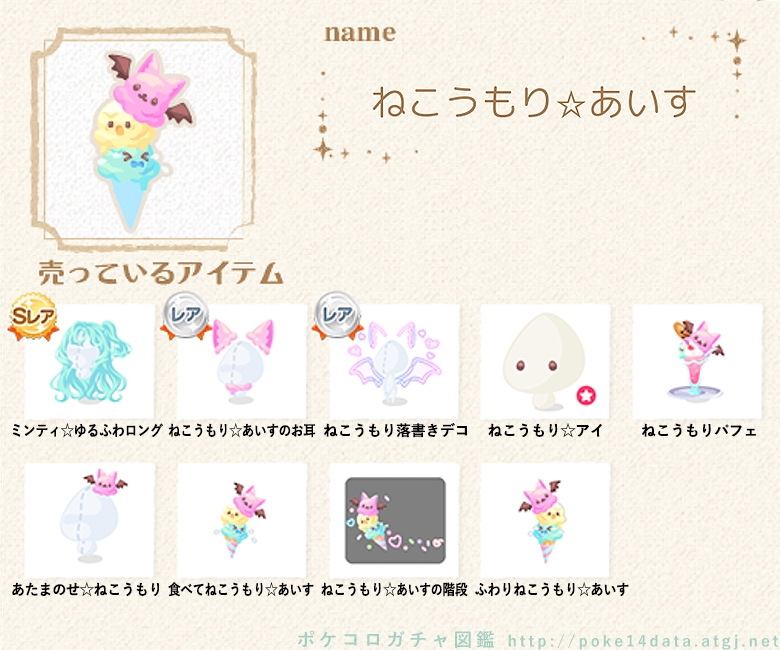
Task: Select the gray ice cream stairs background item
Action: coord(394,520)
